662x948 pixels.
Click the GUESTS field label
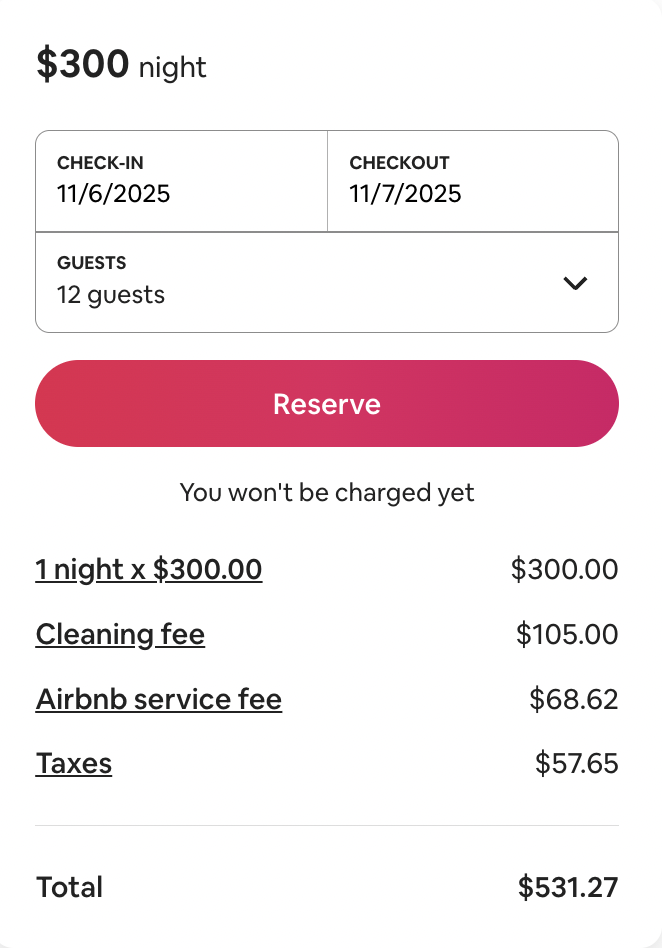click(x=91, y=263)
